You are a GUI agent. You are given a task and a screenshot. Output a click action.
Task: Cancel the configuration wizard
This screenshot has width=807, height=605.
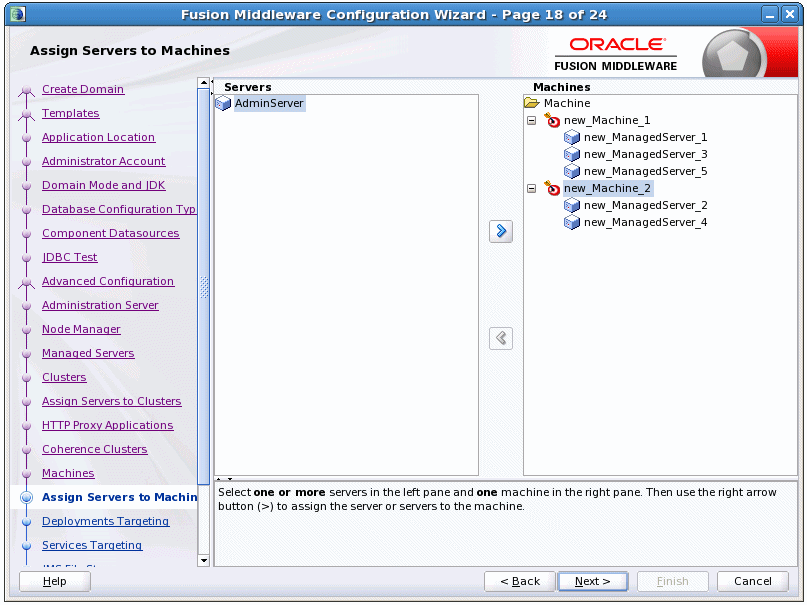pos(752,581)
